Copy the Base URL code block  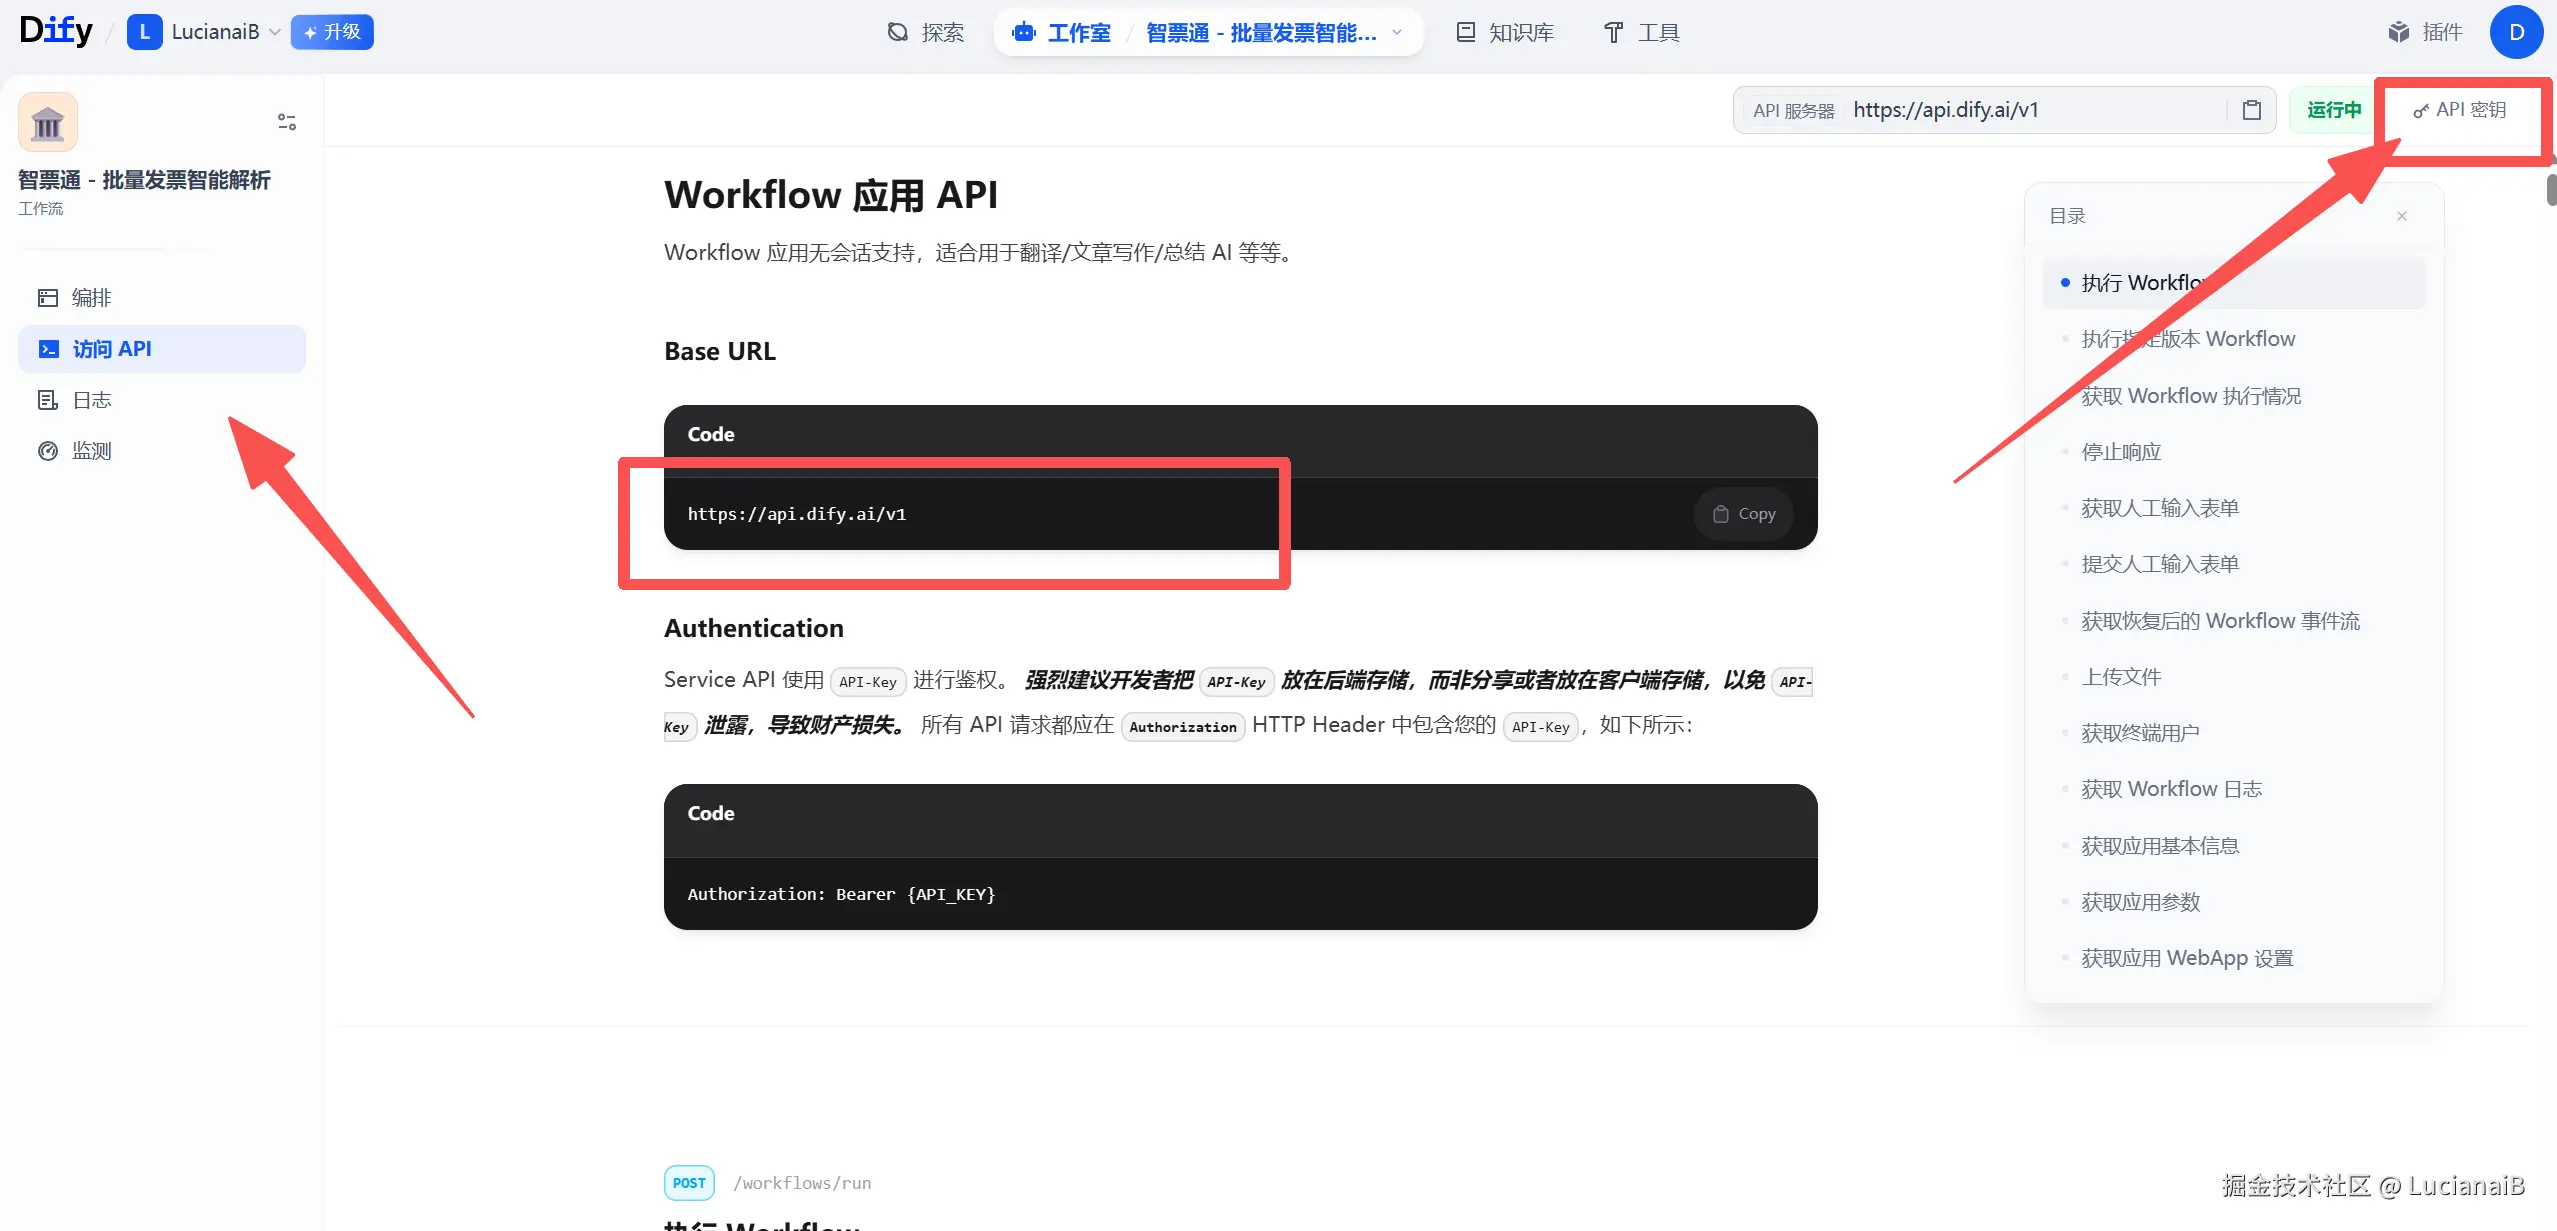tap(1743, 514)
